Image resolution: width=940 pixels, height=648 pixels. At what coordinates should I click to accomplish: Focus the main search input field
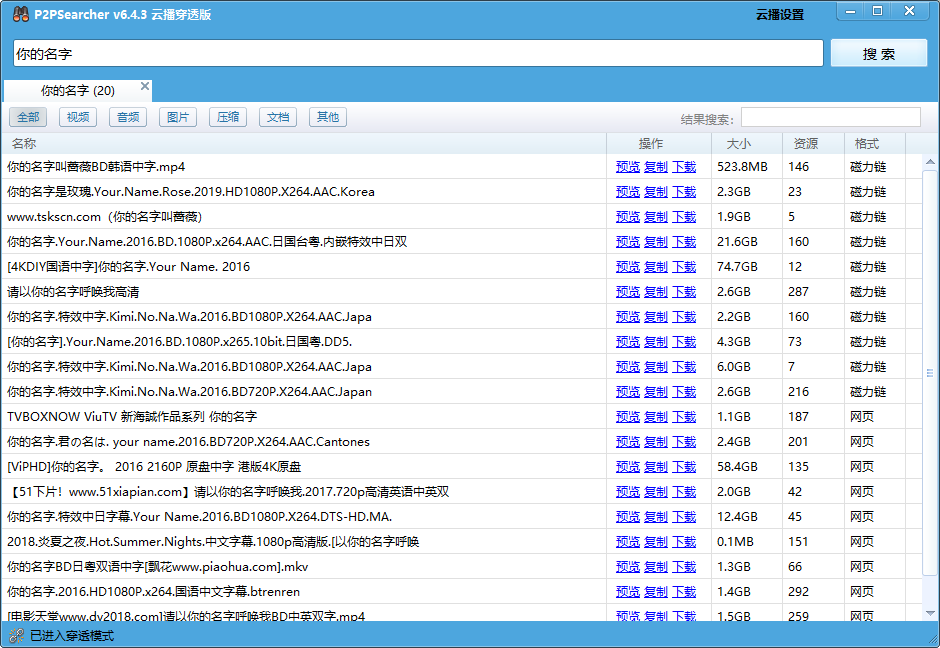418,53
